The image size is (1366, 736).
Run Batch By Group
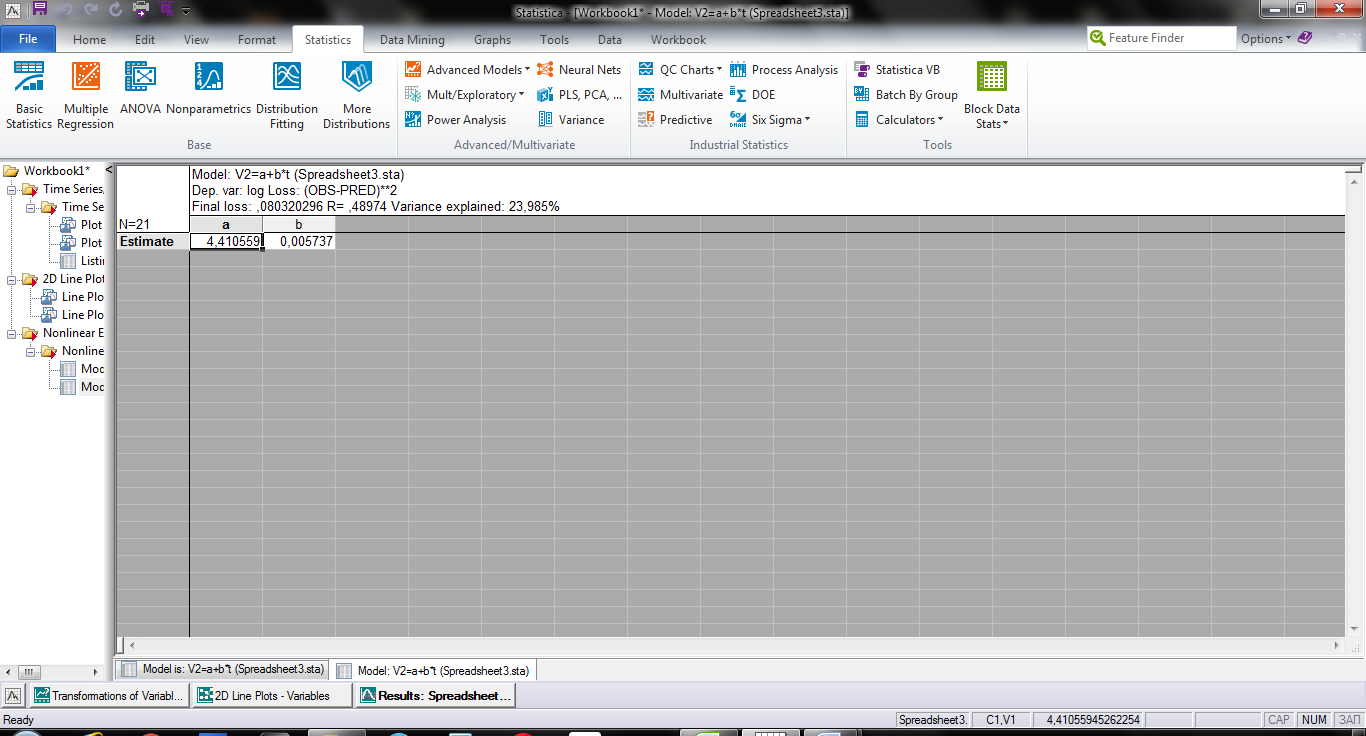tap(905, 95)
